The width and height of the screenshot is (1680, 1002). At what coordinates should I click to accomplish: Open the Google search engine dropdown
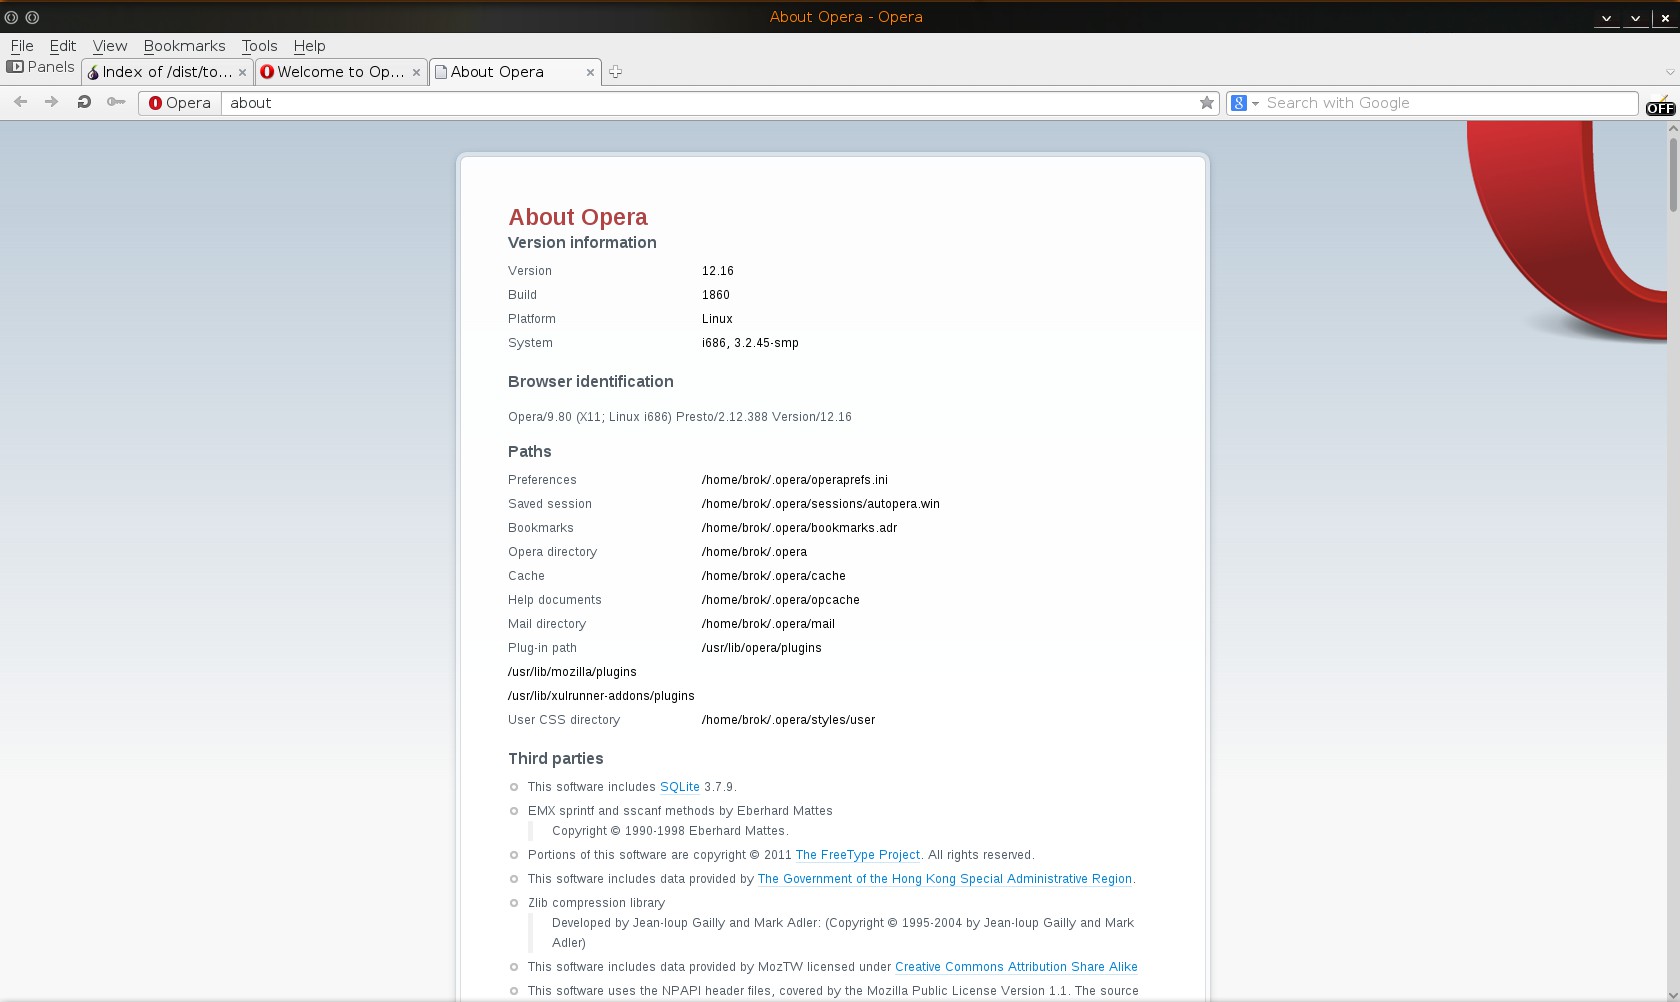point(1244,103)
